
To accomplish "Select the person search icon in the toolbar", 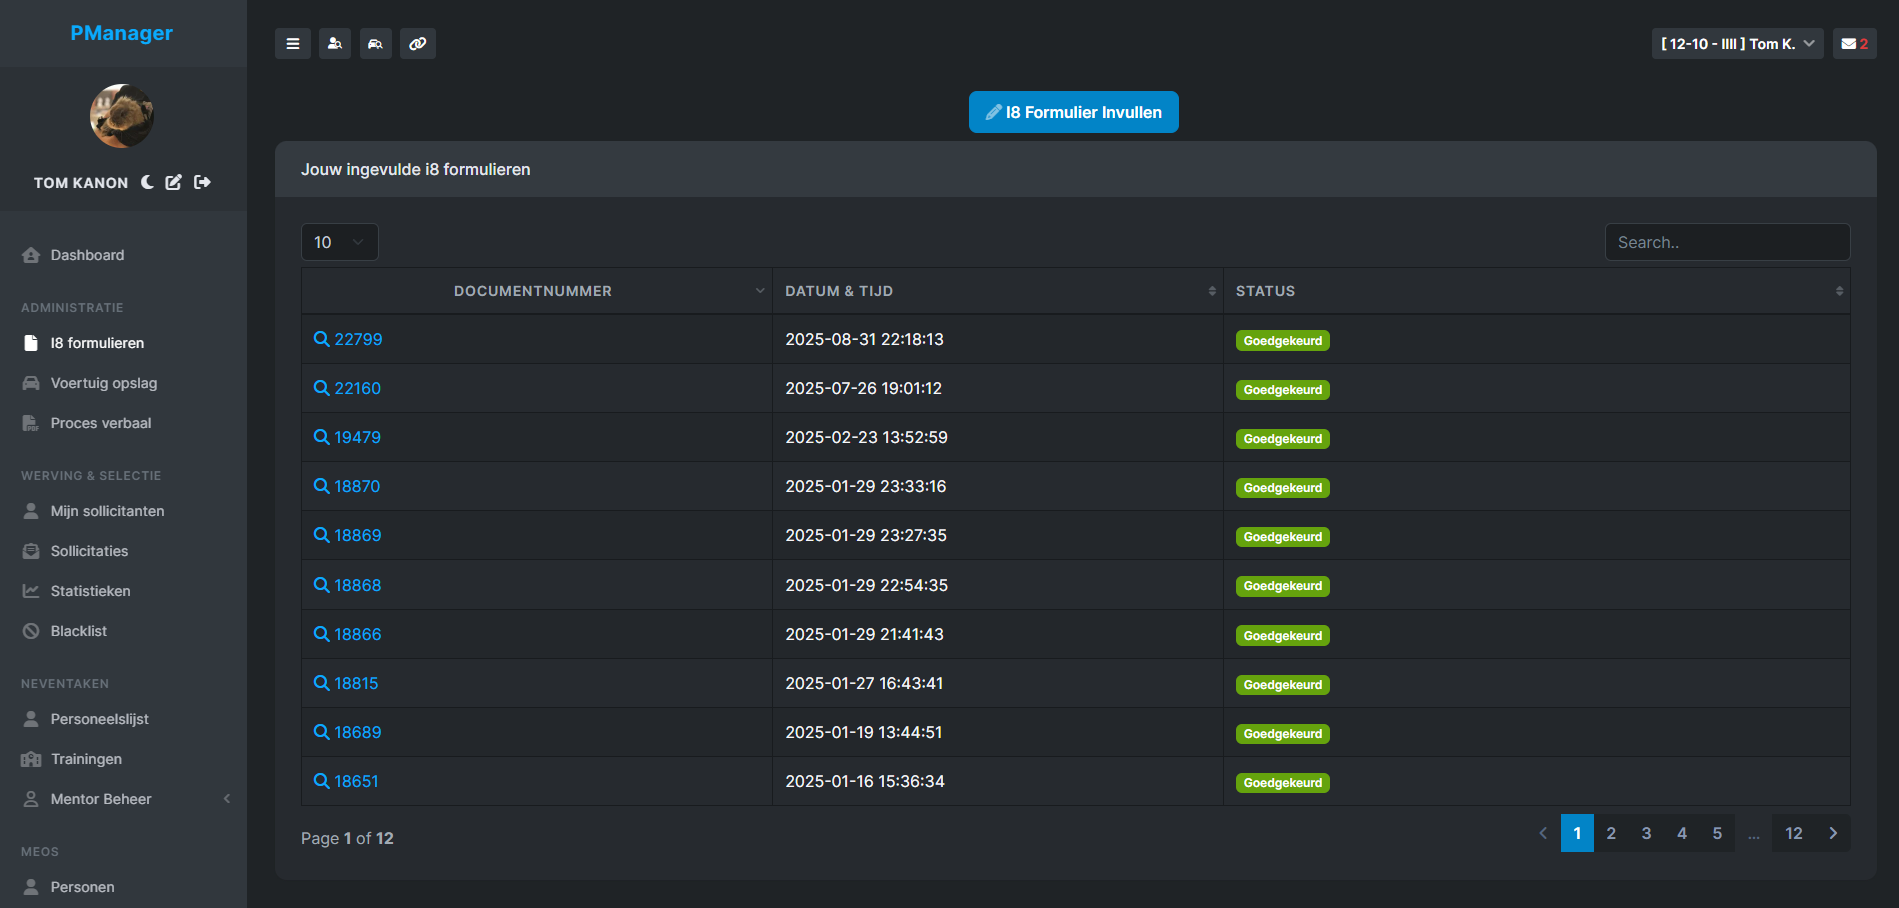I will [x=334, y=43].
